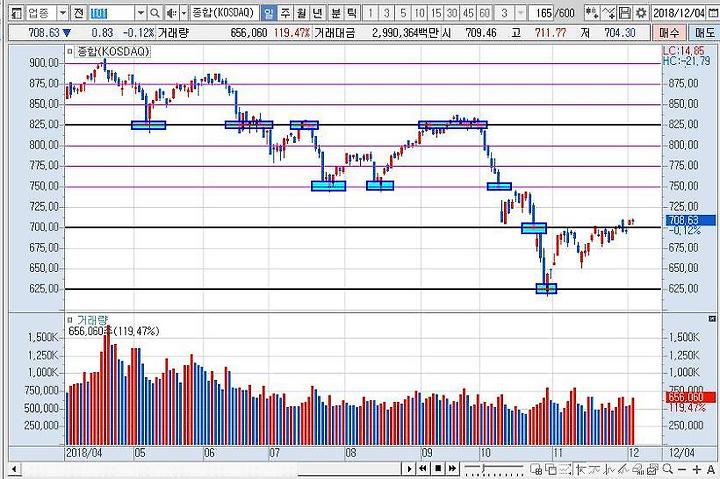The image size is (720, 479).
Task: Click the vertical trend line tool icon
Action: pyautogui.click(x=609, y=469)
